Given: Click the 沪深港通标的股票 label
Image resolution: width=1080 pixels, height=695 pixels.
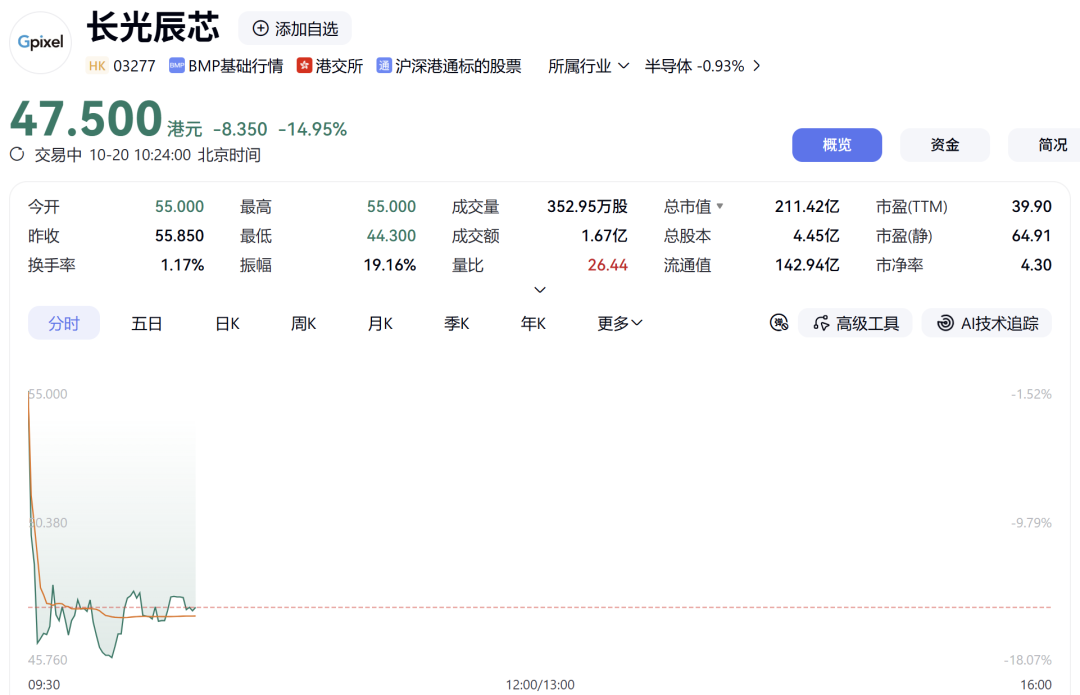Looking at the screenshot, I should click(458, 66).
